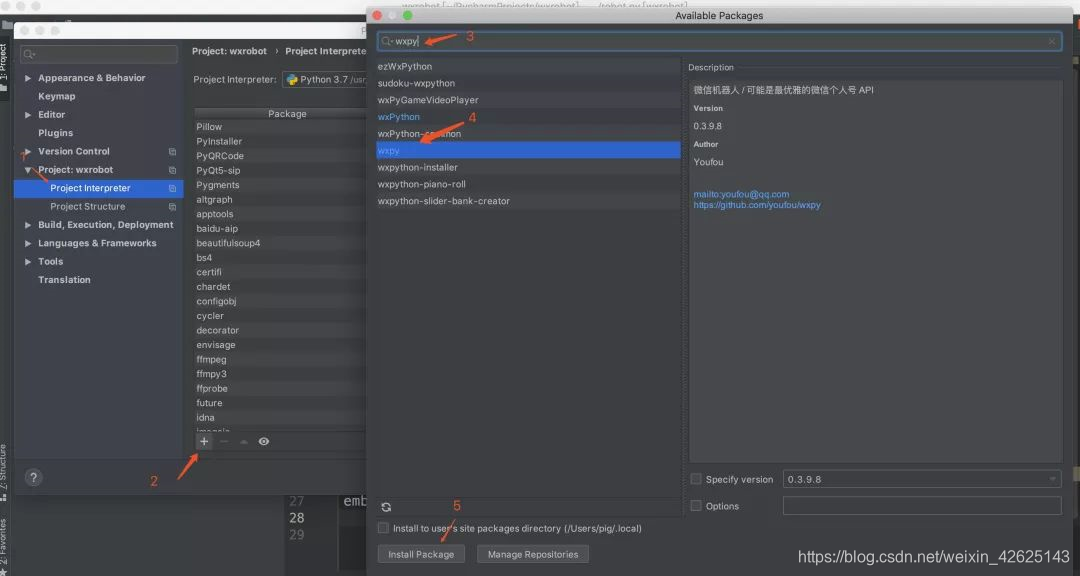Select baidu-aip in installed packages

pyautogui.click(x=280, y=229)
